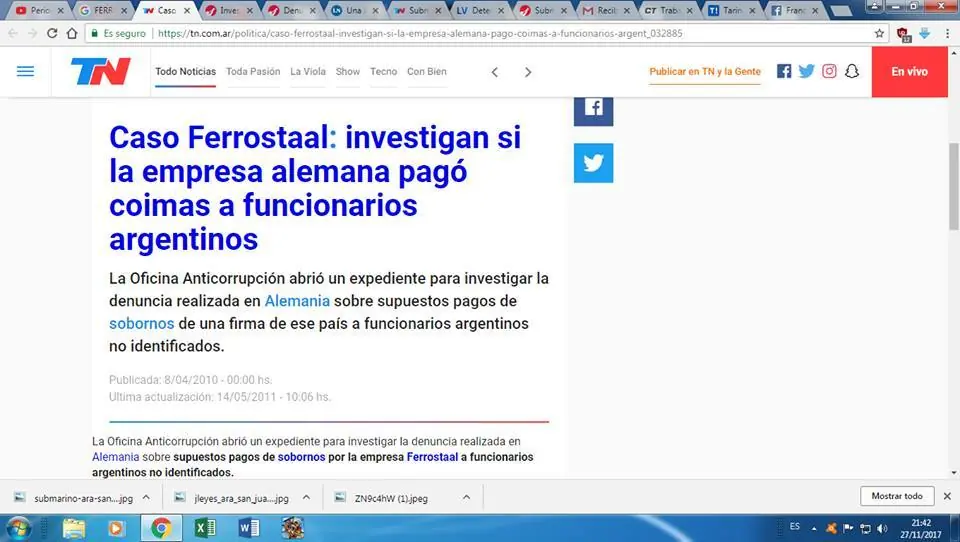This screenshot has height=542, width=960.
Task: Click the Chrome taskbar icon
Action: click(x=161, y=528)
